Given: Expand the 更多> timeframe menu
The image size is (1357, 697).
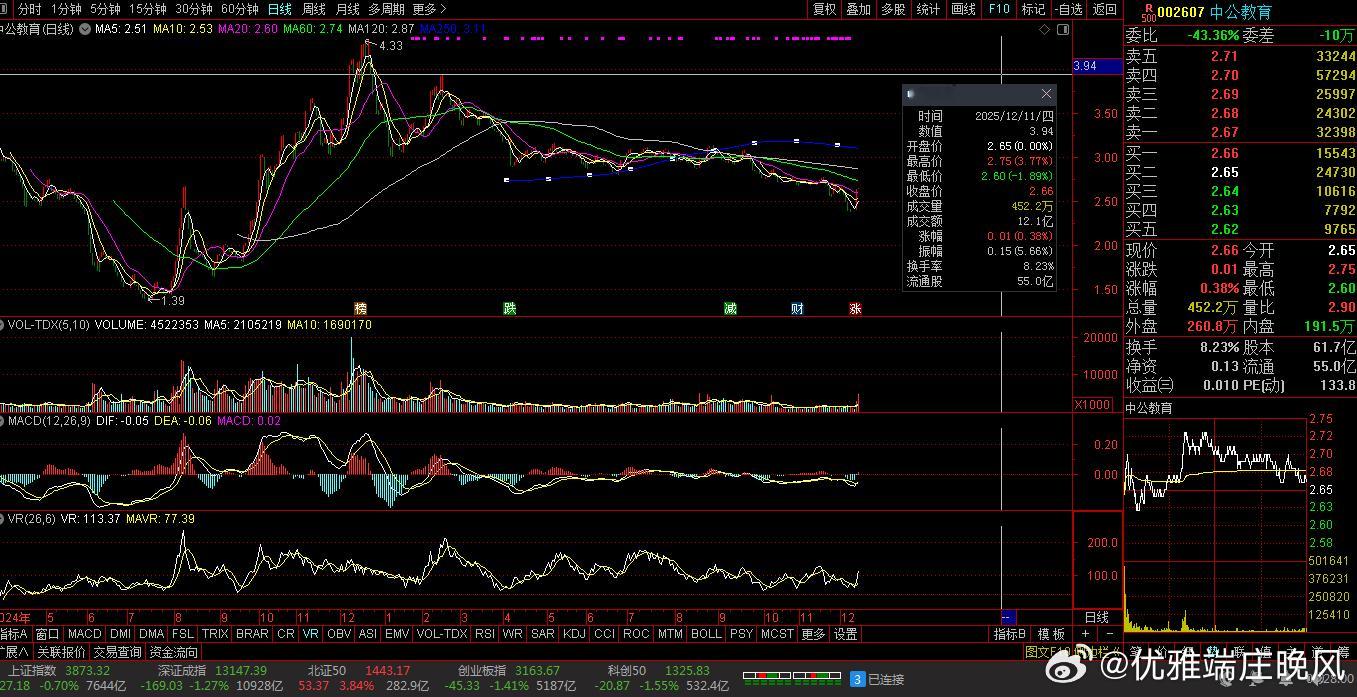Looking at the screenshot, I should coord(428,9).
